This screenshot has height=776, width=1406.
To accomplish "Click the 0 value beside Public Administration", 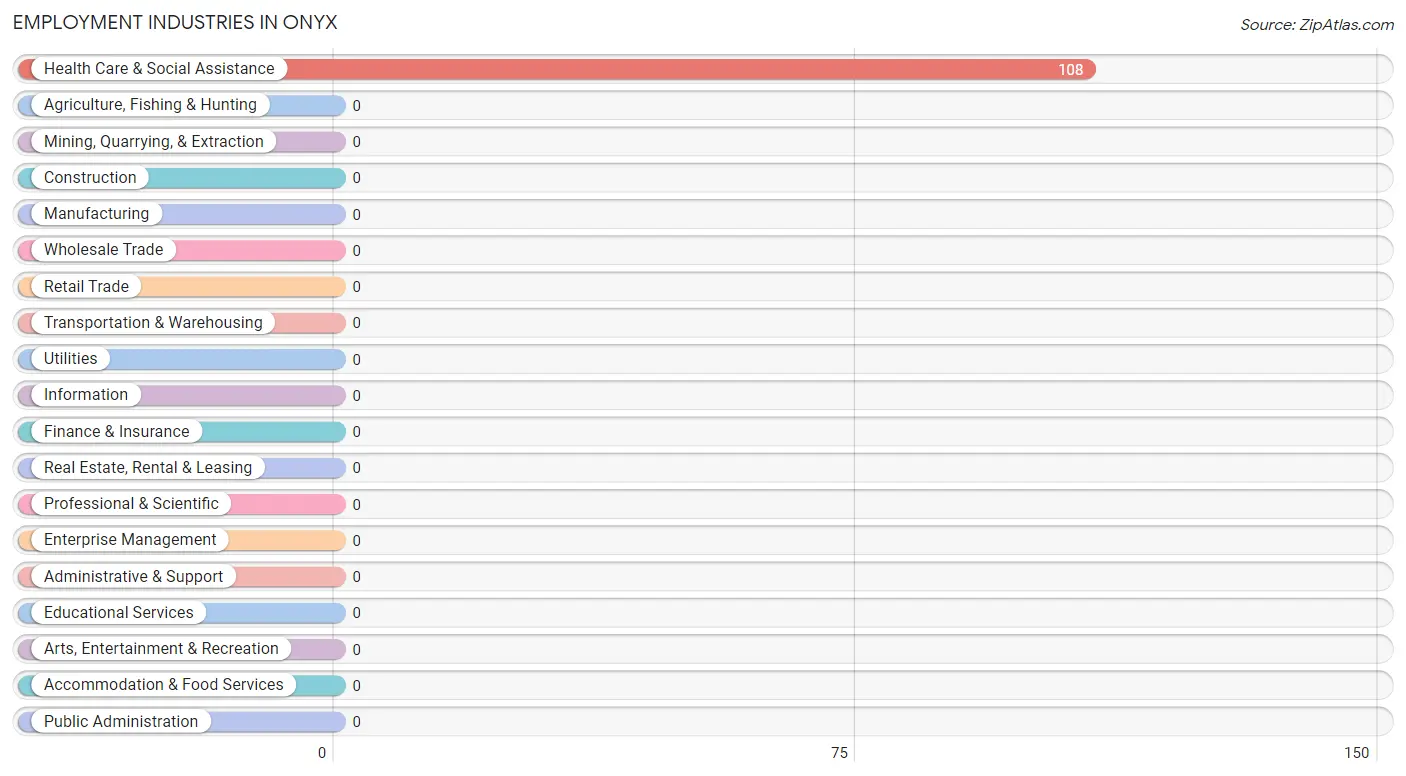I will click(x=356, y=722).
